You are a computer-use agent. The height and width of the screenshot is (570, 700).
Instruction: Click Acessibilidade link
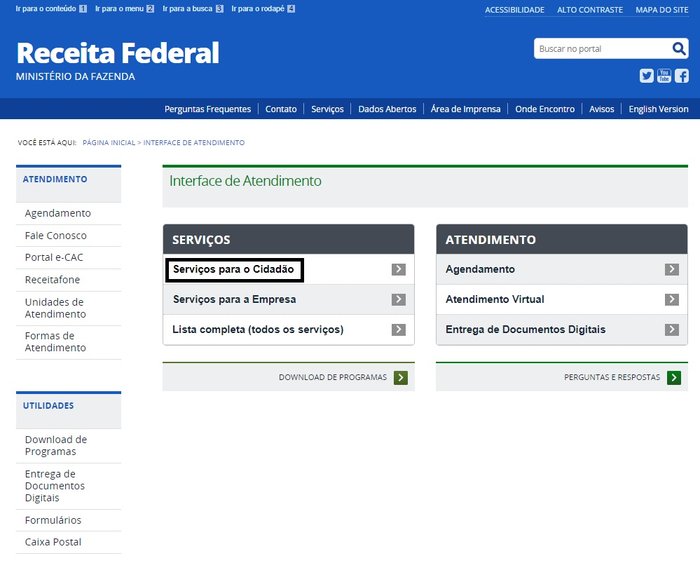pos(515,10)
